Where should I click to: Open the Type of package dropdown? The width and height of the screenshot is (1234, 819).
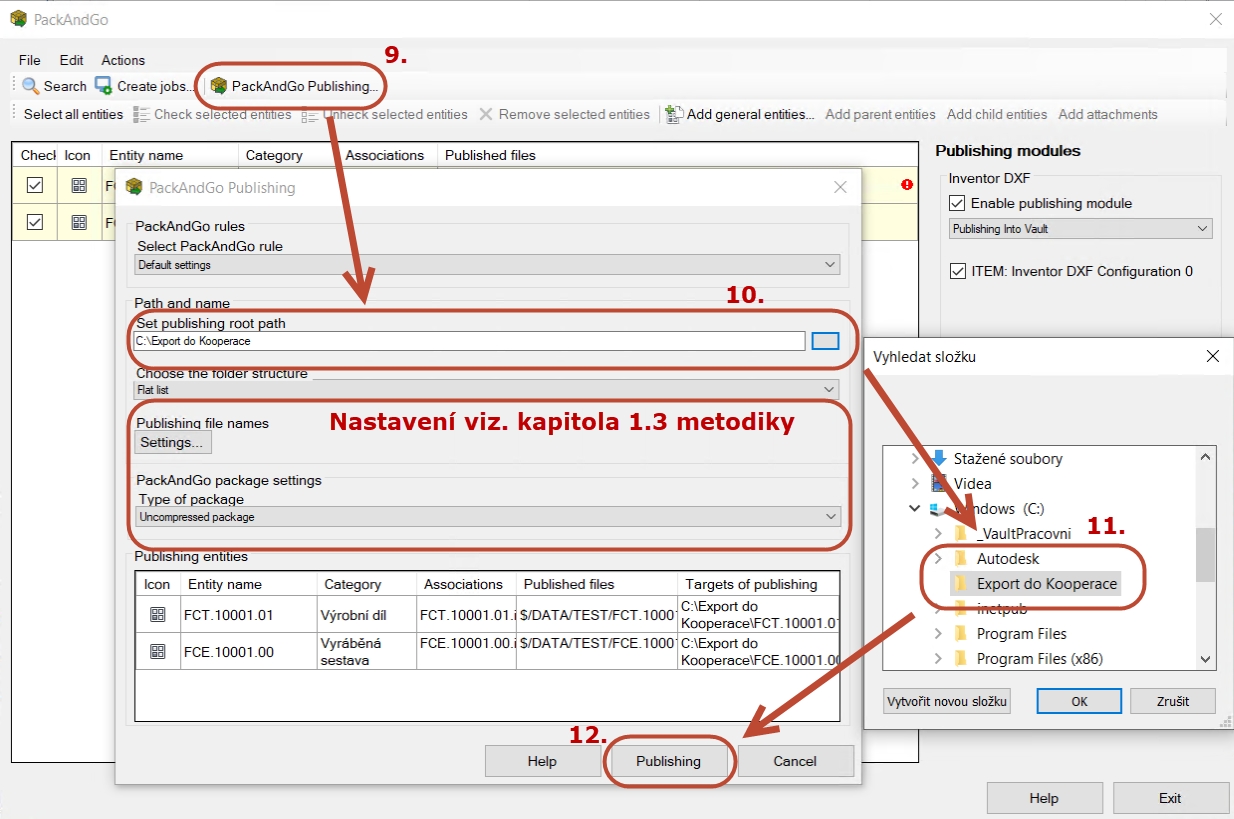click(487, 517)
